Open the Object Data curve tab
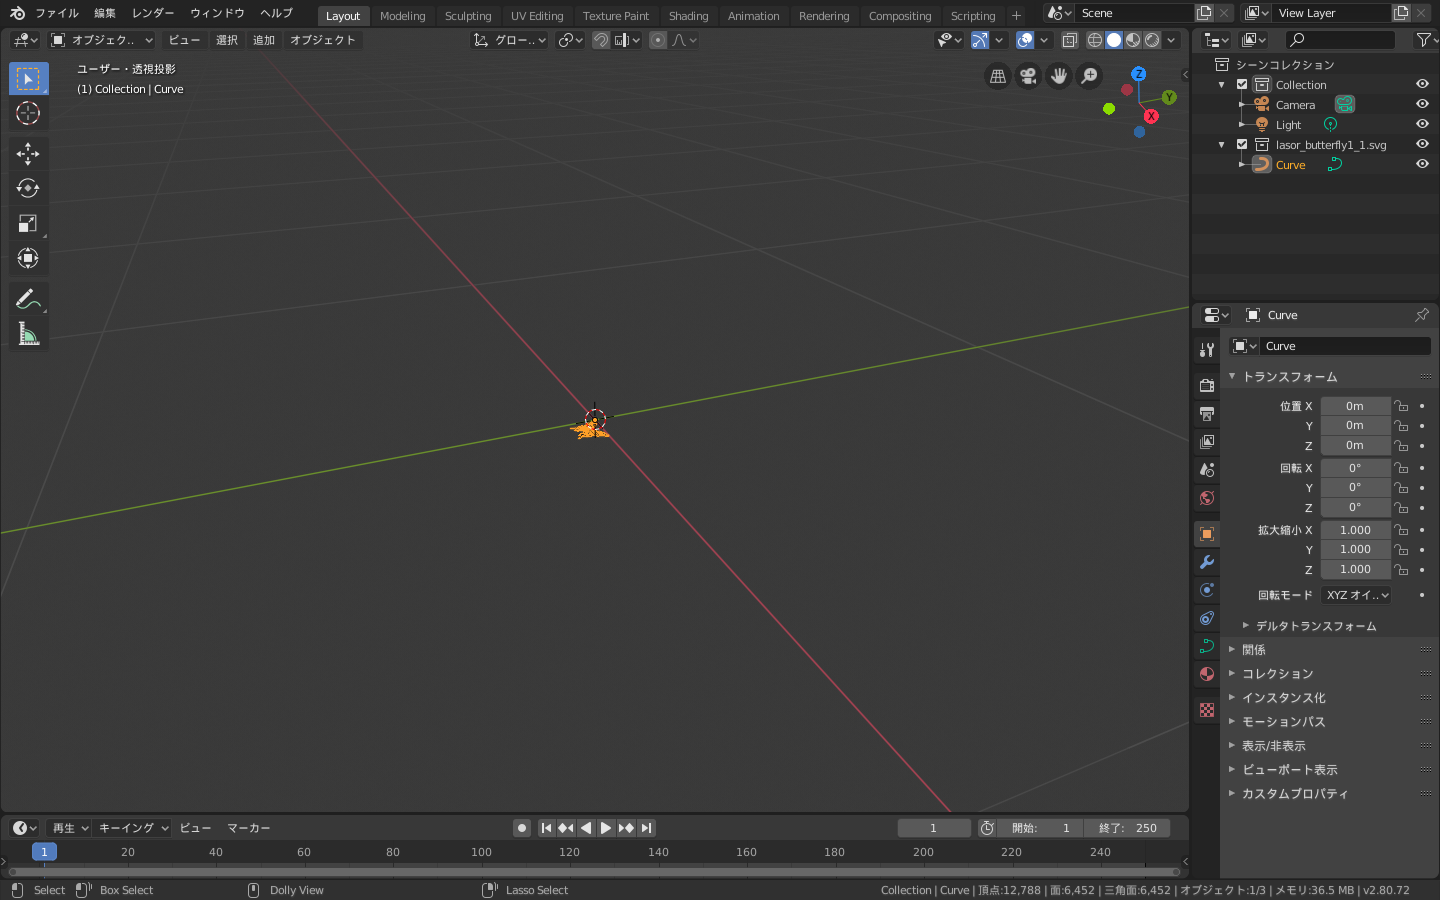 click(x=1207, y=646)
